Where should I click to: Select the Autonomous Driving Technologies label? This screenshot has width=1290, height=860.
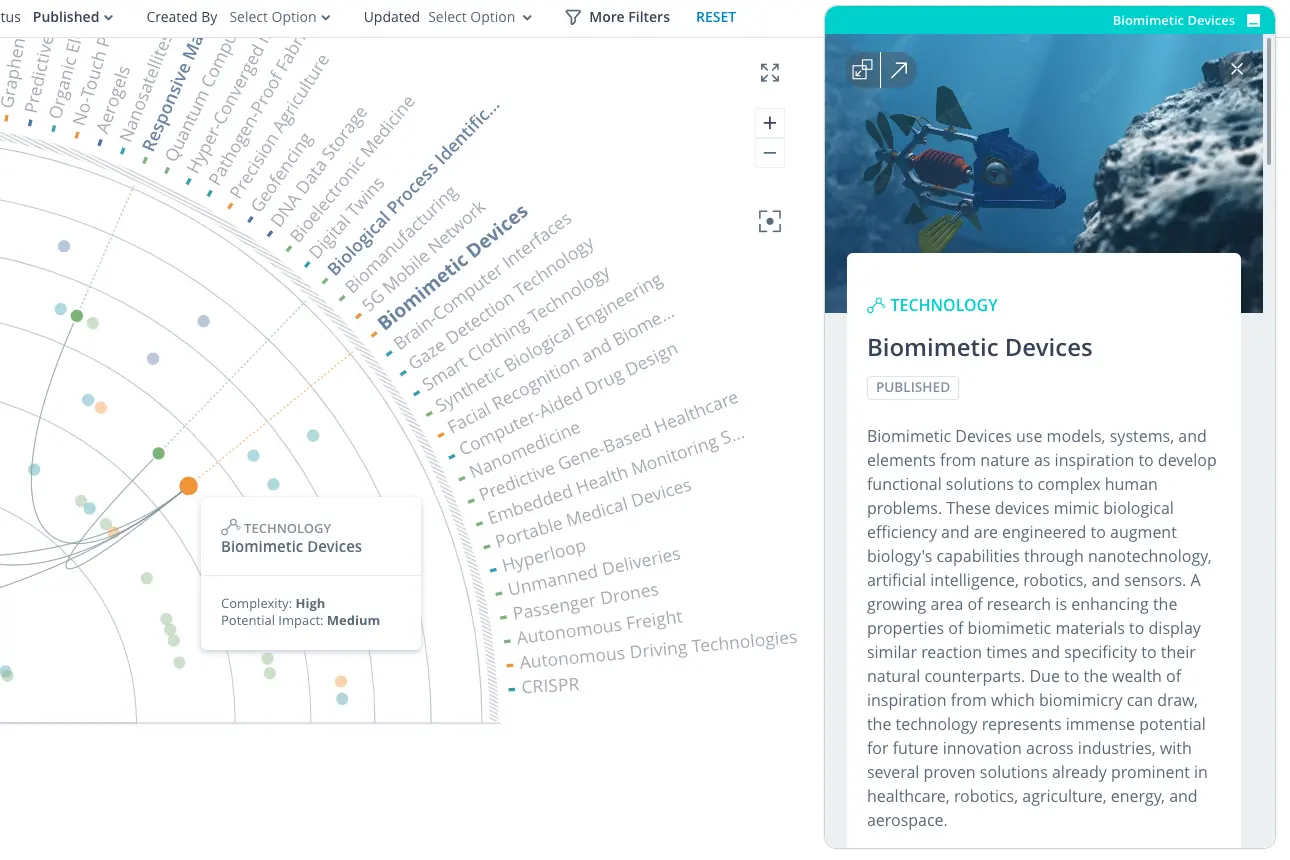659,650
